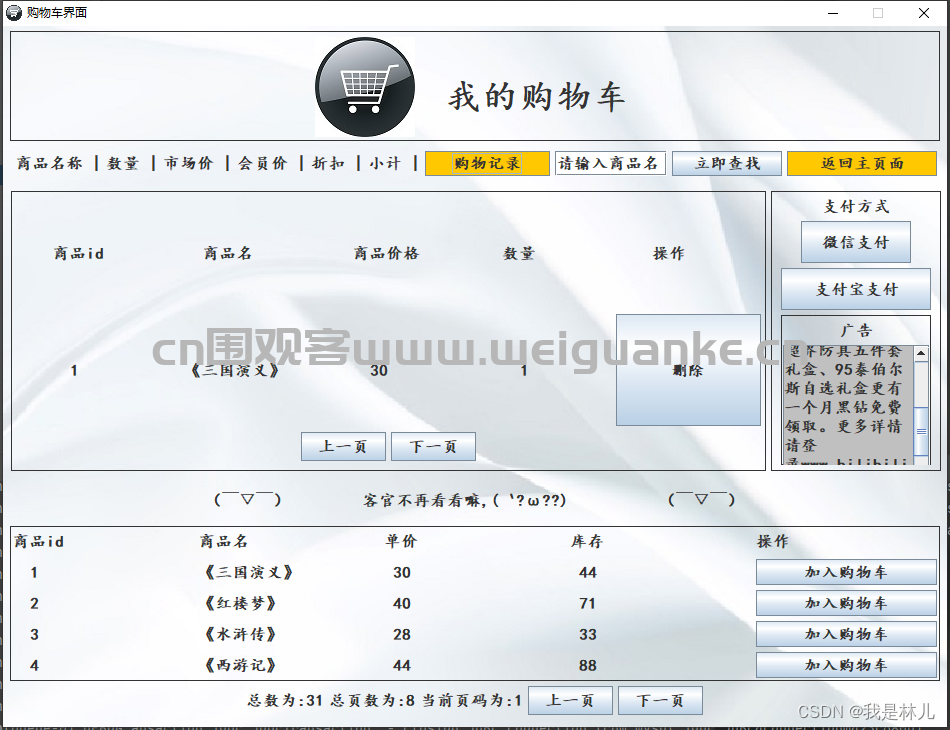
Task: Click the 折扣 header label
Action: coord(328,163)
